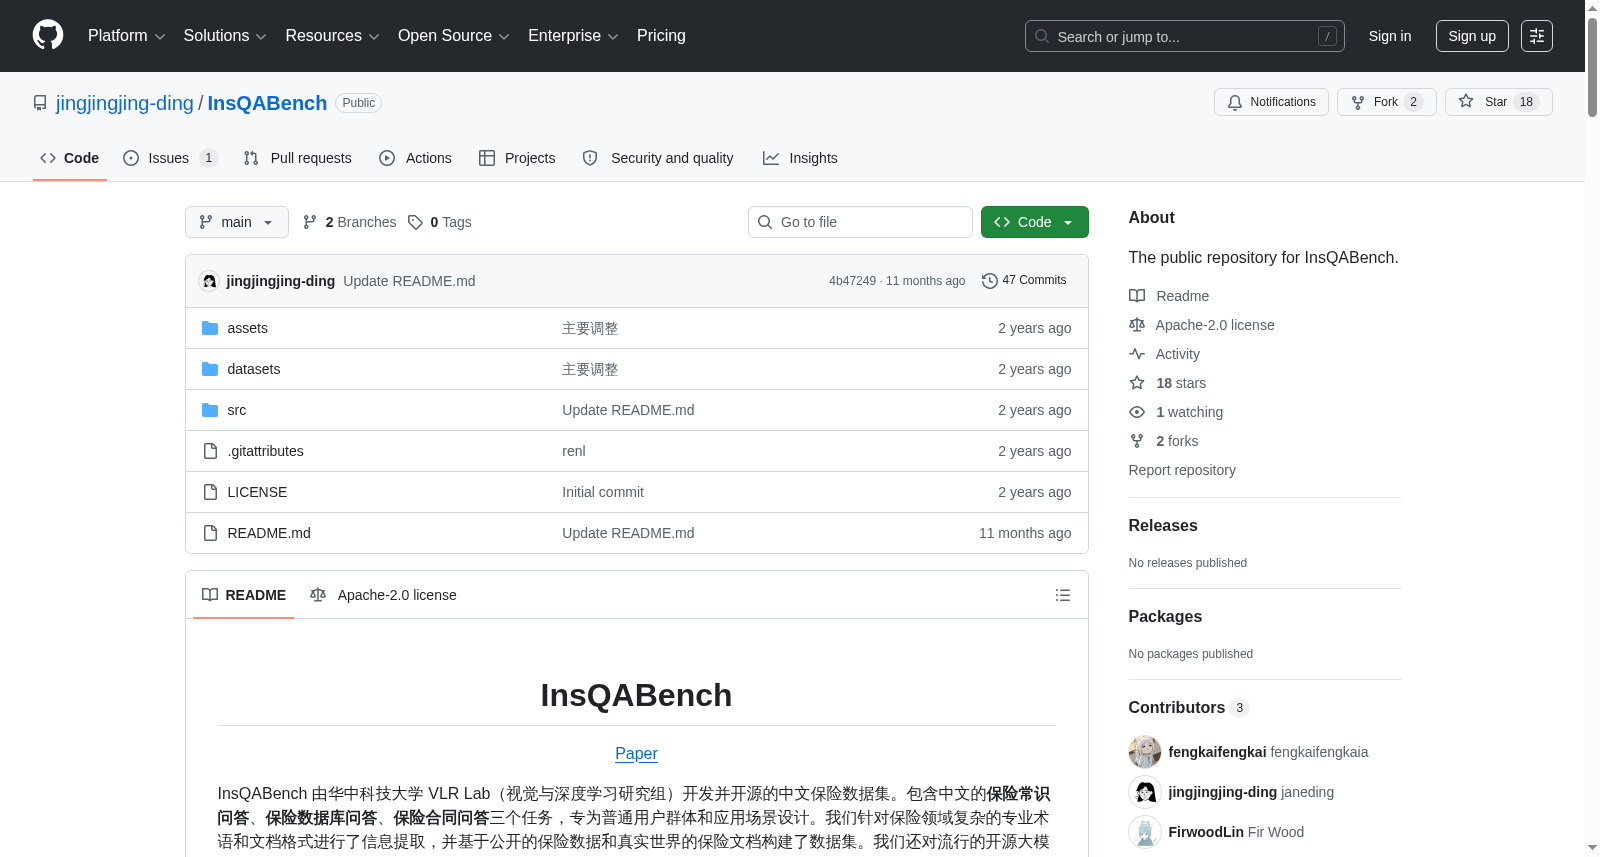This screenshot has width=1600, height=857.
Task: Click Sign in
Action: [x=1390, y=36]
